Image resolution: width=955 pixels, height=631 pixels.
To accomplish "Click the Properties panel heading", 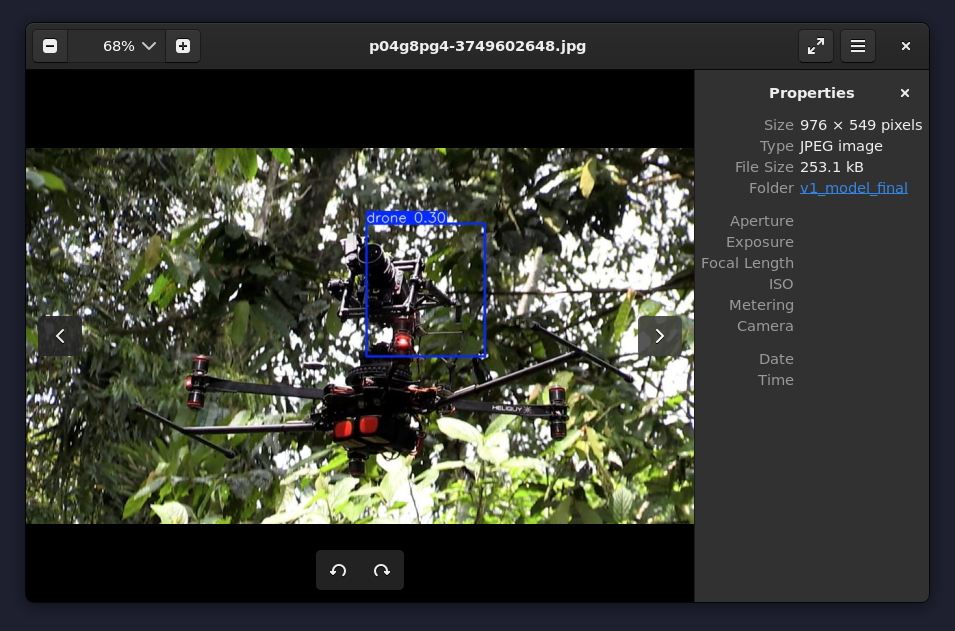I will (x=811, y=93).
